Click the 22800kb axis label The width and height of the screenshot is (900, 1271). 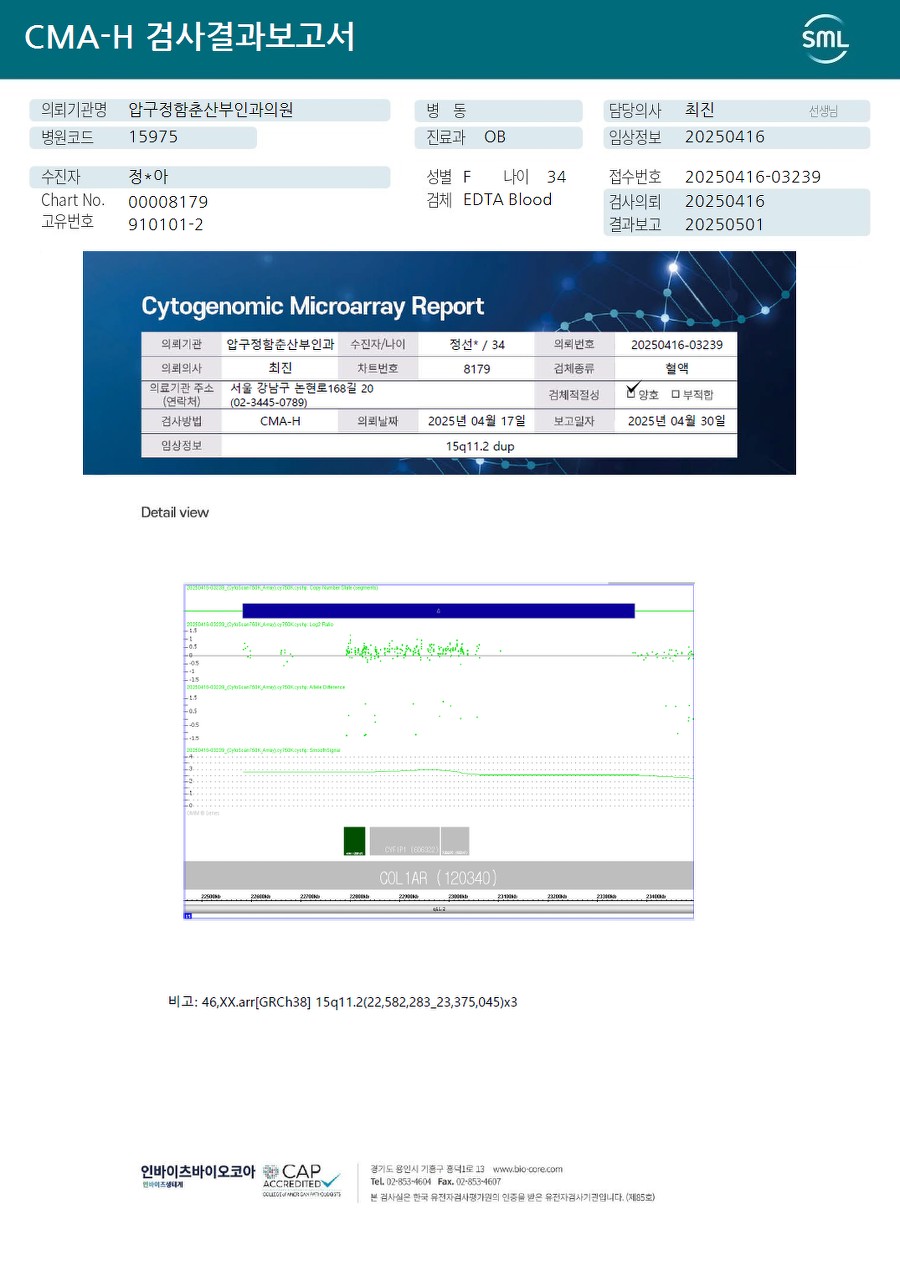359,897
